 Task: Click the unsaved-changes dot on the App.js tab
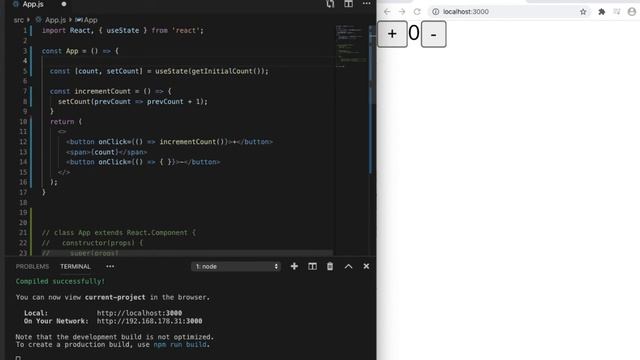(x=64, y=4)
